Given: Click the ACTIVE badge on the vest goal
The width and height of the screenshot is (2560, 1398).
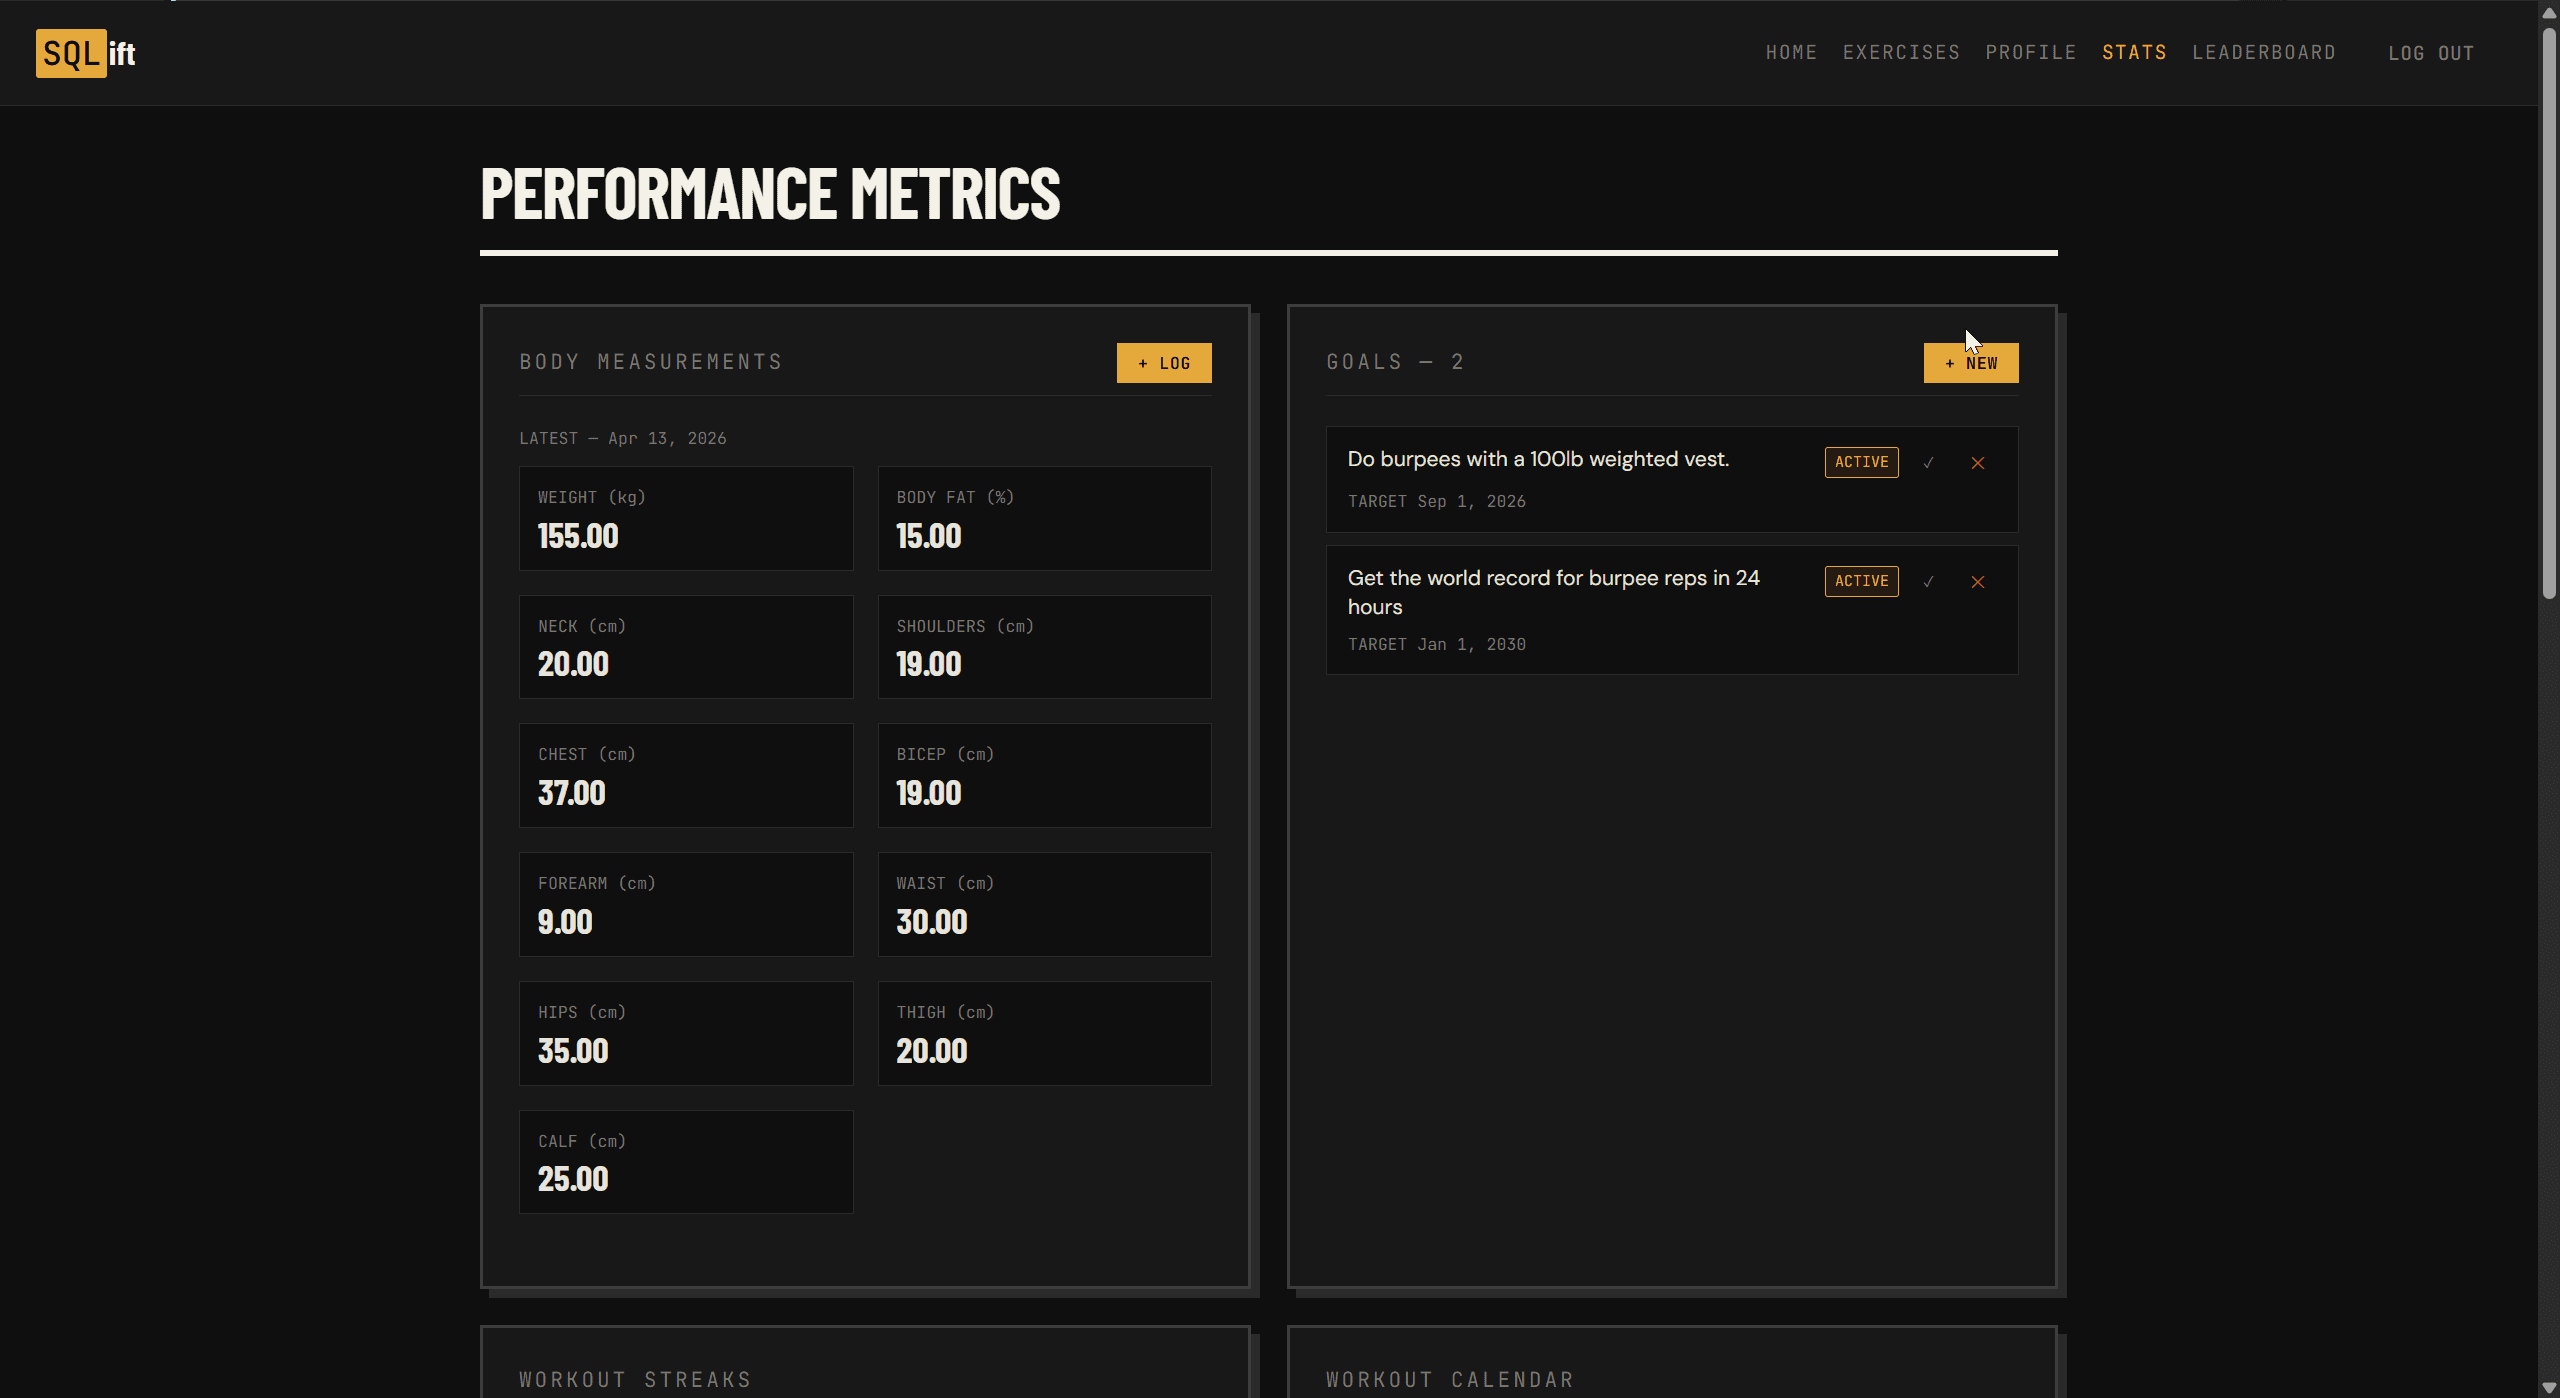Looking at the screenshot, I should (x=1861, y=462).
